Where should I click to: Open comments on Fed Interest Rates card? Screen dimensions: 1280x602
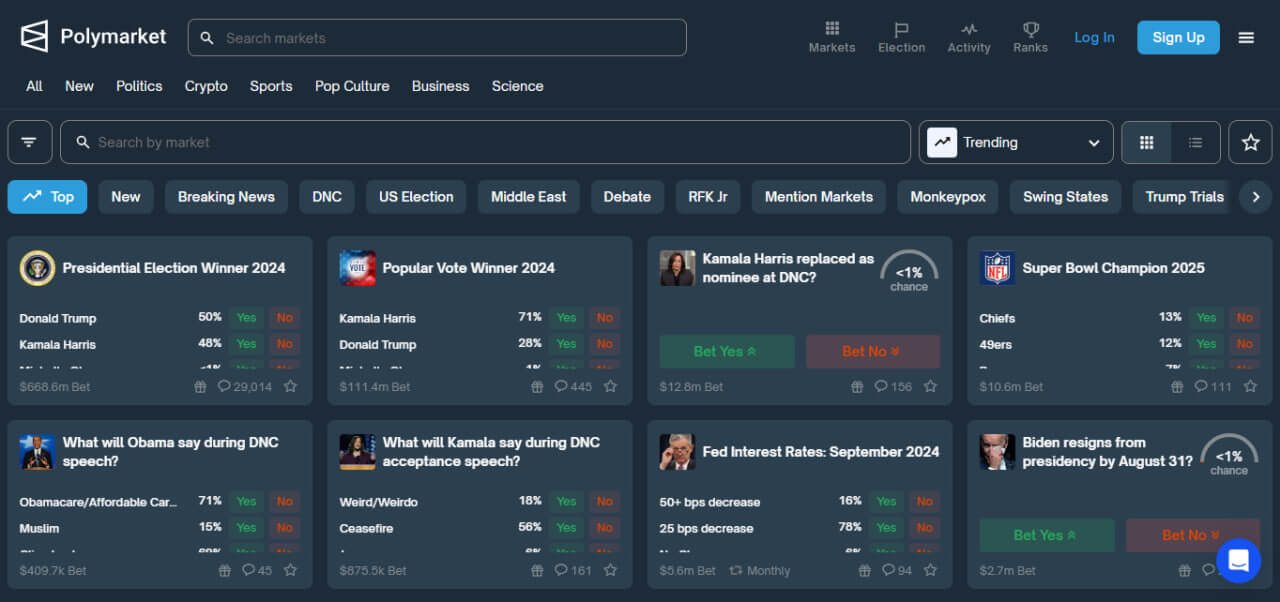tap(897, 570)
